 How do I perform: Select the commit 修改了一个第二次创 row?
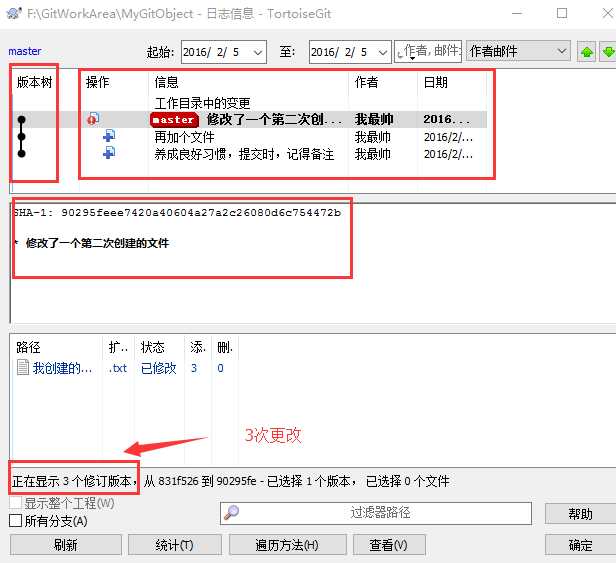[251, 119]
